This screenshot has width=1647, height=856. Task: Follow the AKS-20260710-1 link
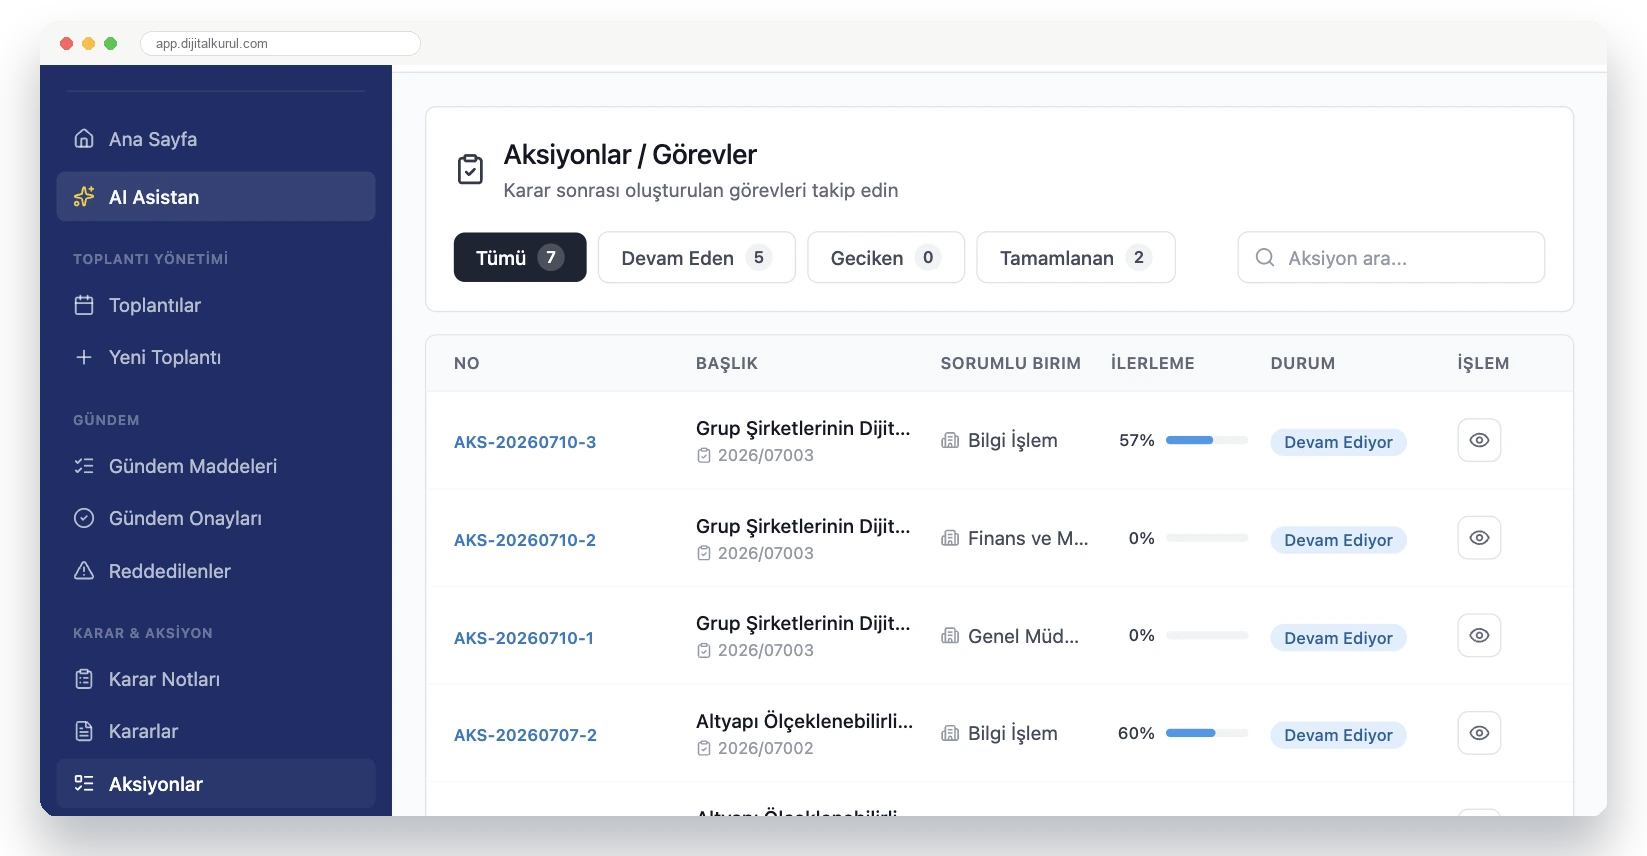(x=524, y=638)
